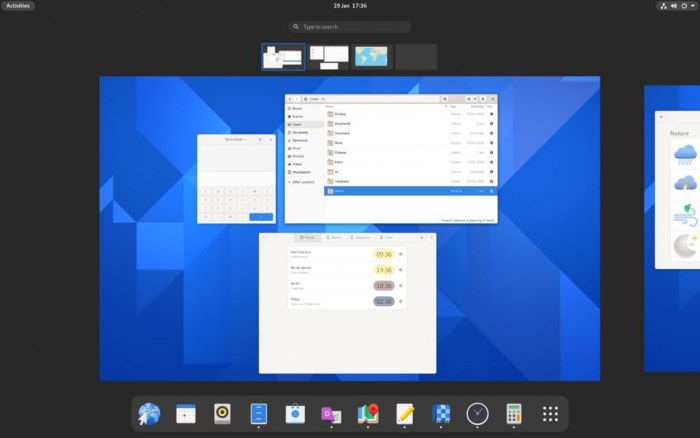700x438 pixels.
Task: Launch the Calendar app in the dock
Action: [186, 414]
